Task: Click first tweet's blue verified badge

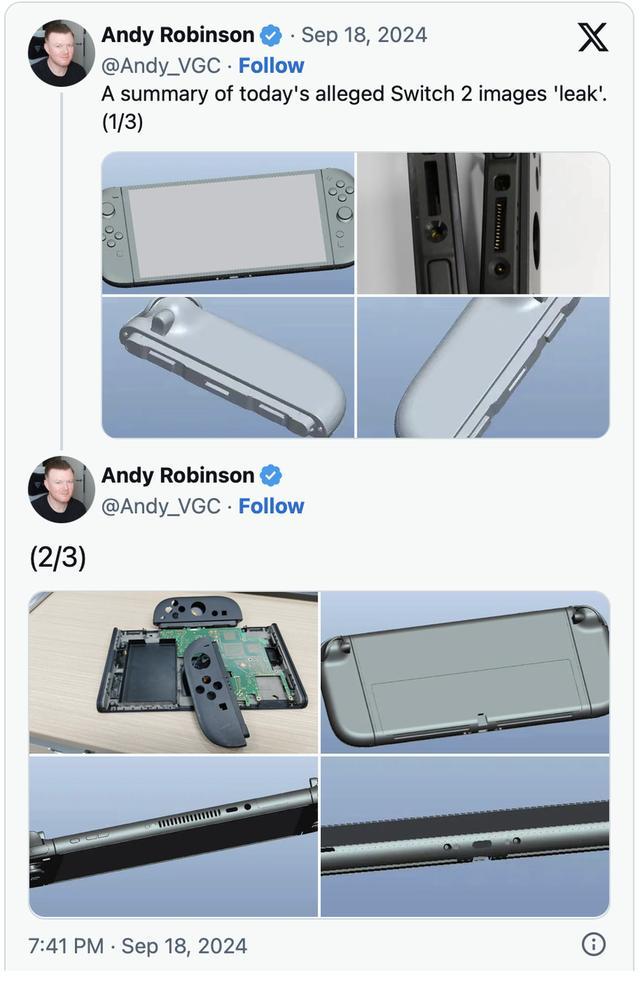Action: tap(271, 35)
